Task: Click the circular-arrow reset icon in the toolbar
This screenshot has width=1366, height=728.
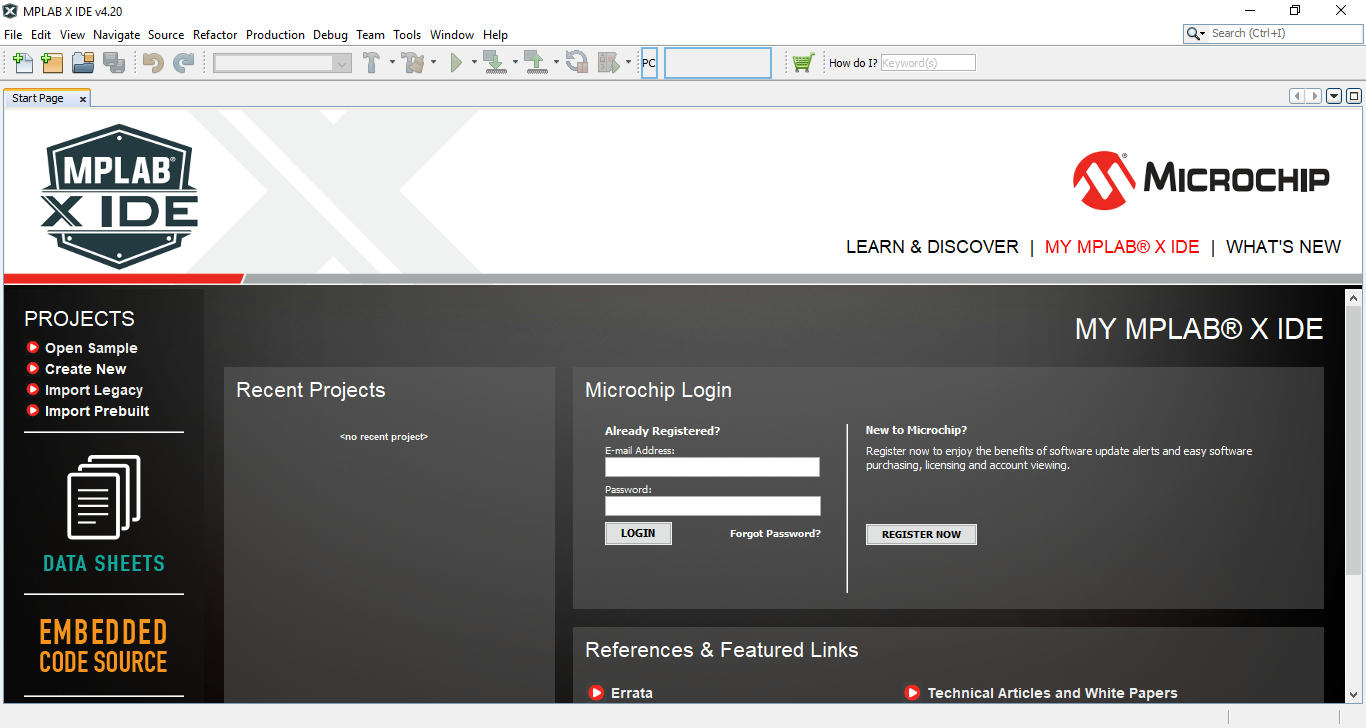Action: coord(576,63)
